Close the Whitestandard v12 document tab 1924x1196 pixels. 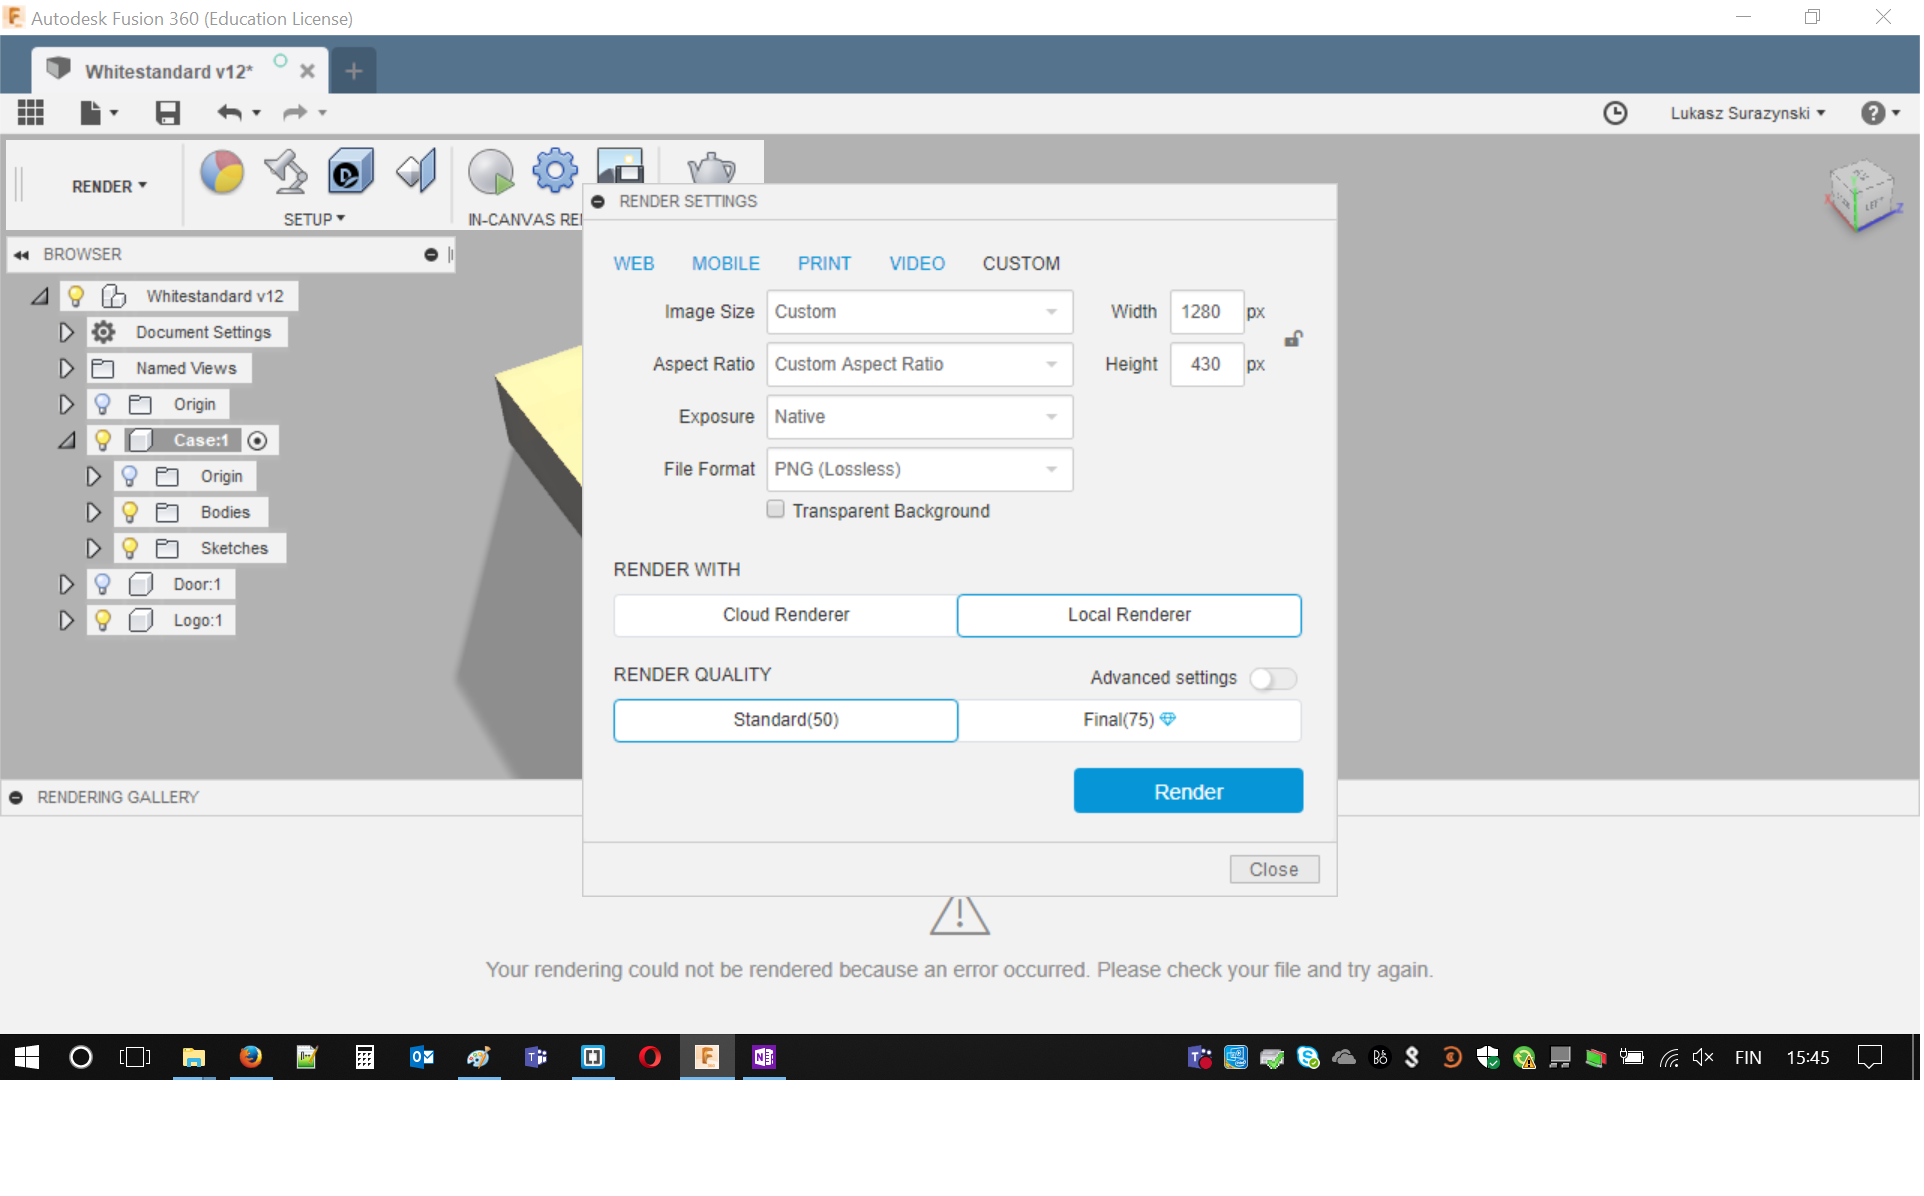click(x=308, y=71)
